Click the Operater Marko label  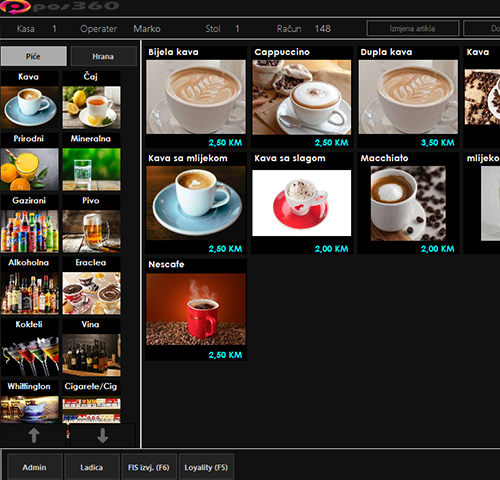[x=120, y=29]
